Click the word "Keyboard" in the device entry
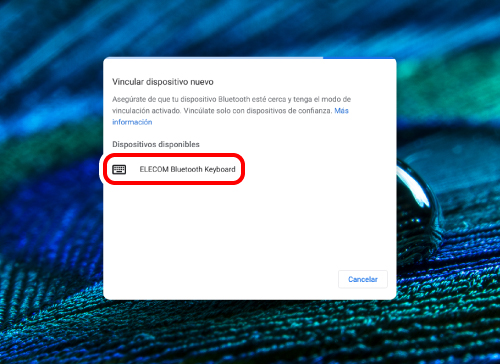Screen dimensions: 500x364 point(220,169)
